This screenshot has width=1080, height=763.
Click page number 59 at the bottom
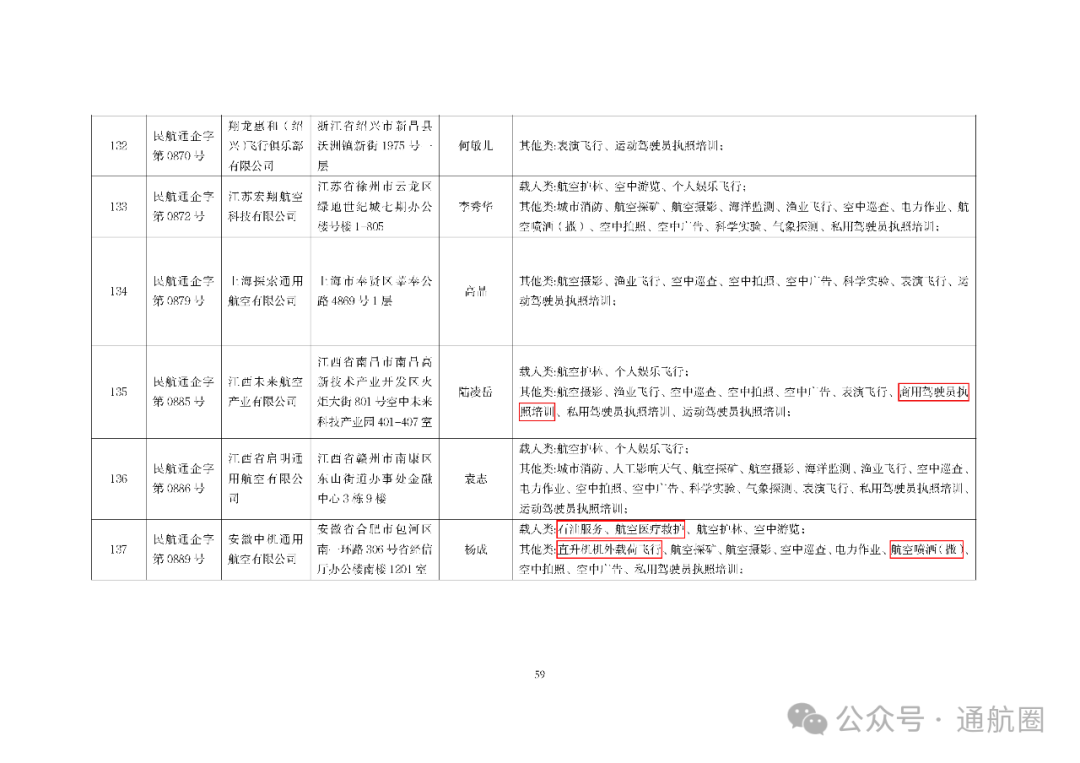[540, 674]
